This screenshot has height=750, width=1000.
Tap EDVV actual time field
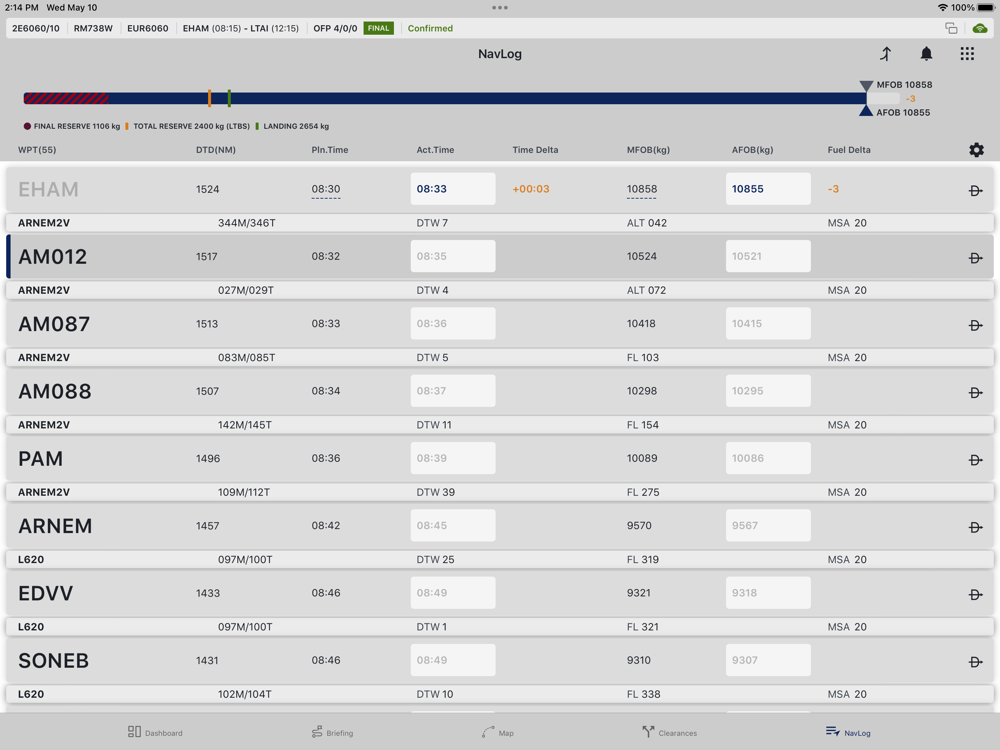click(x=453, y=592)
